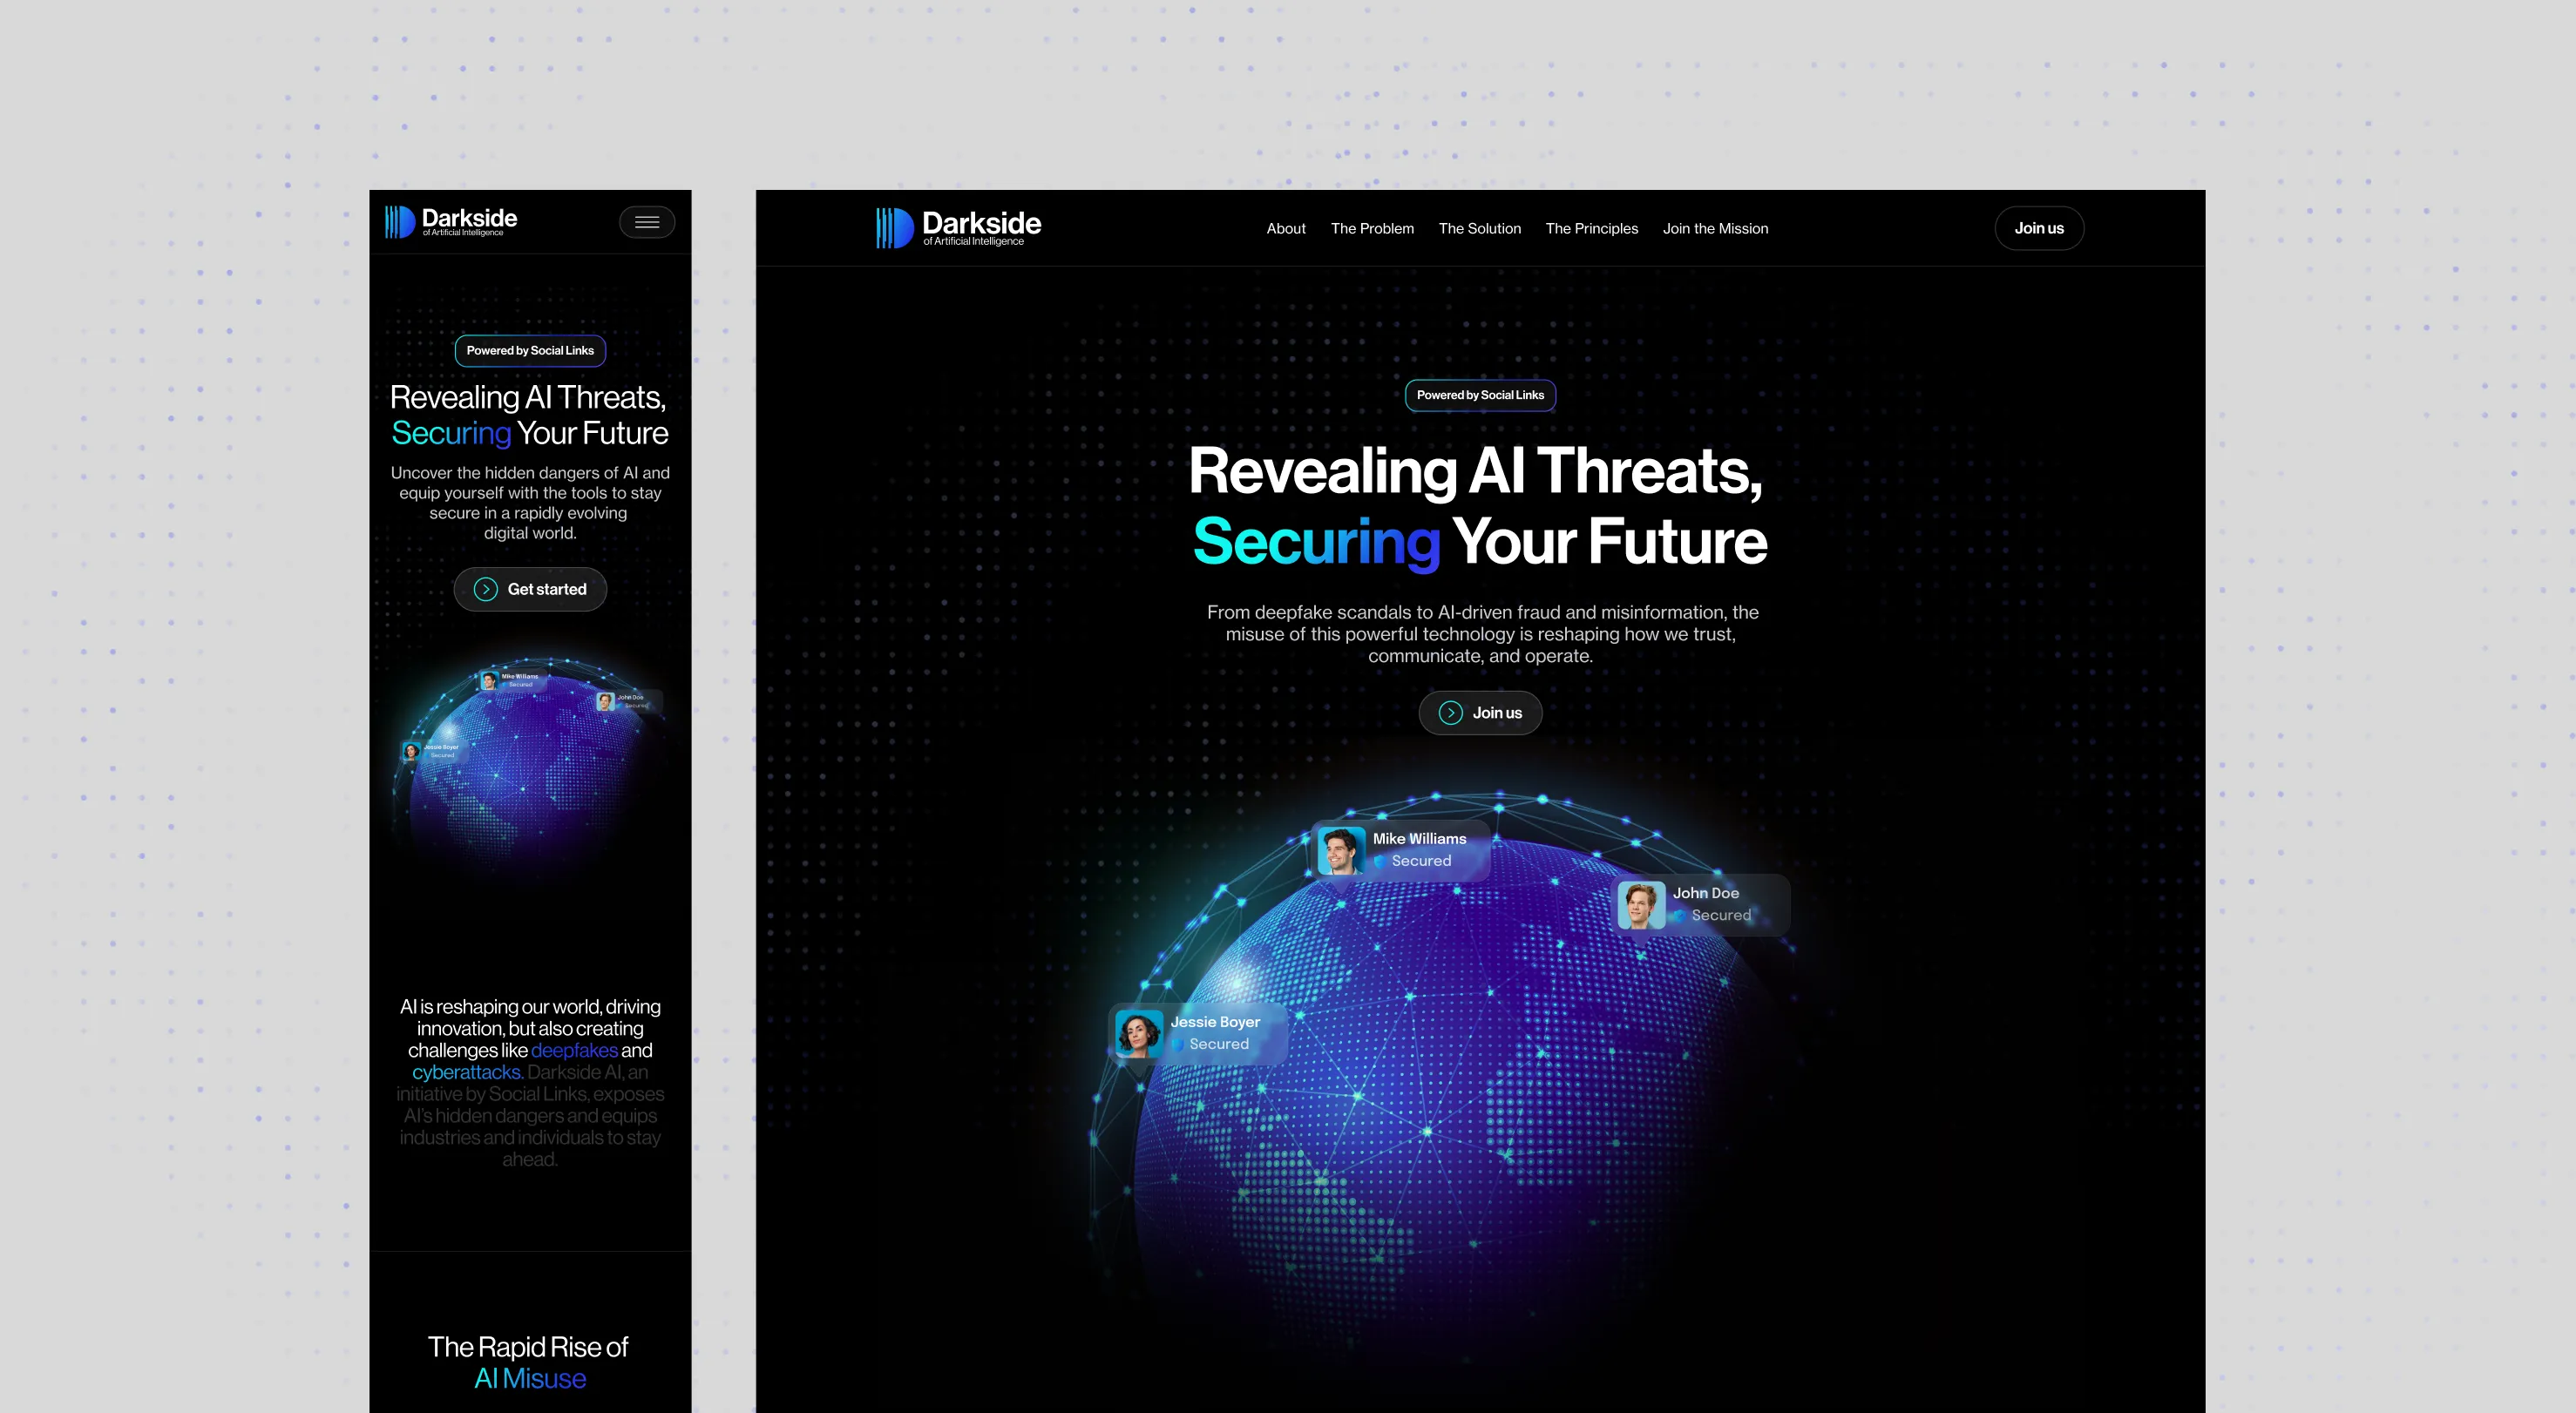Go to The Problem section
The width and height of the screenshot is (2576, 1413).
click(x=1372, y=229)
